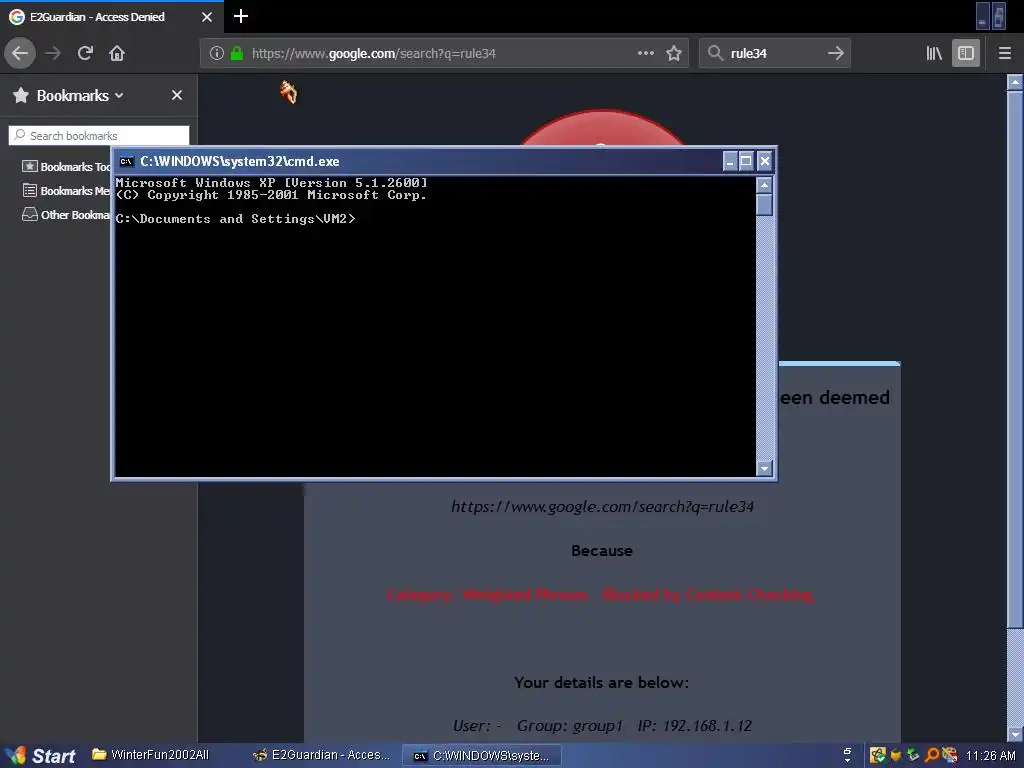Click the Firefox restore window button
Viewport: 1024px width, 768px height.
(x=999, y=17)
